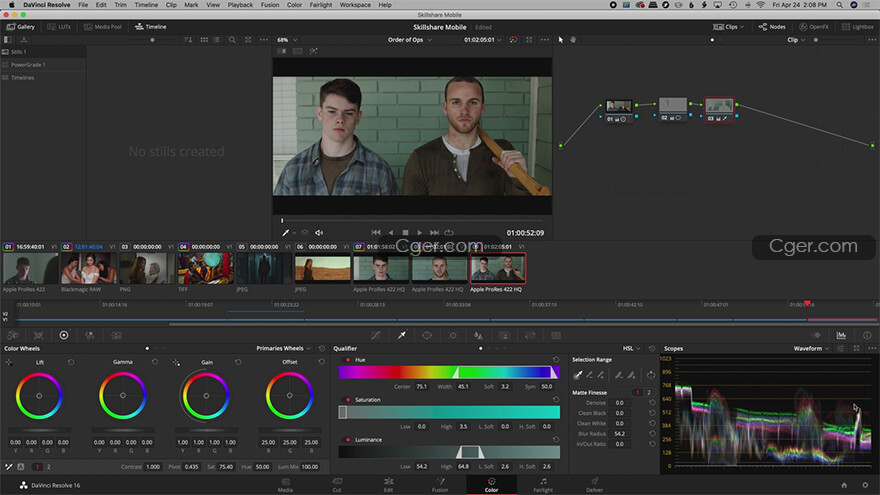Select Stills 1 album
880x495 pixels.
click(43, 52)
